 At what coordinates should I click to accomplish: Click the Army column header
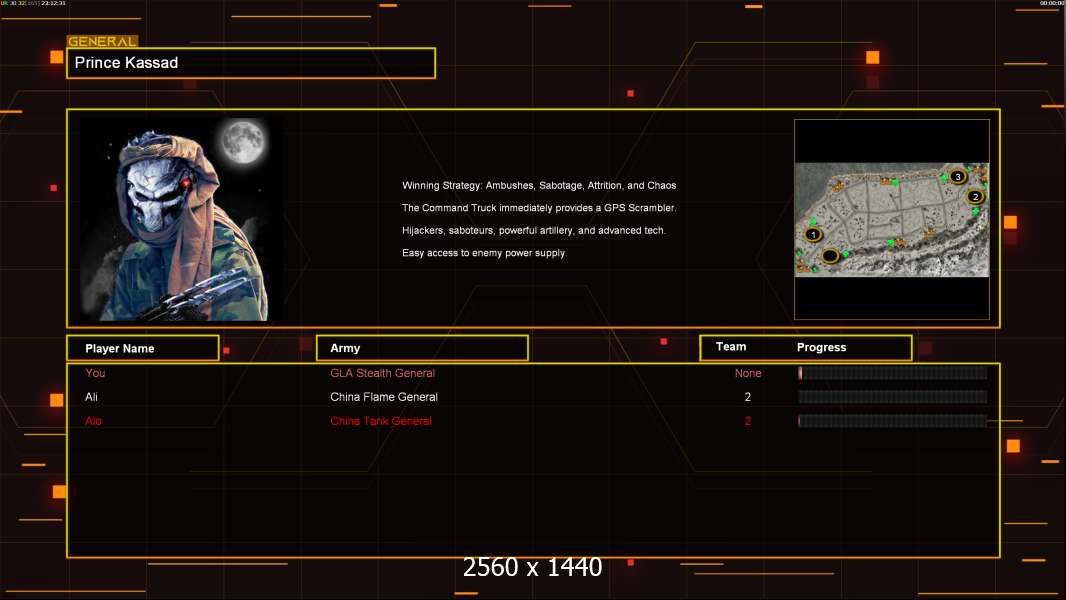422,348
